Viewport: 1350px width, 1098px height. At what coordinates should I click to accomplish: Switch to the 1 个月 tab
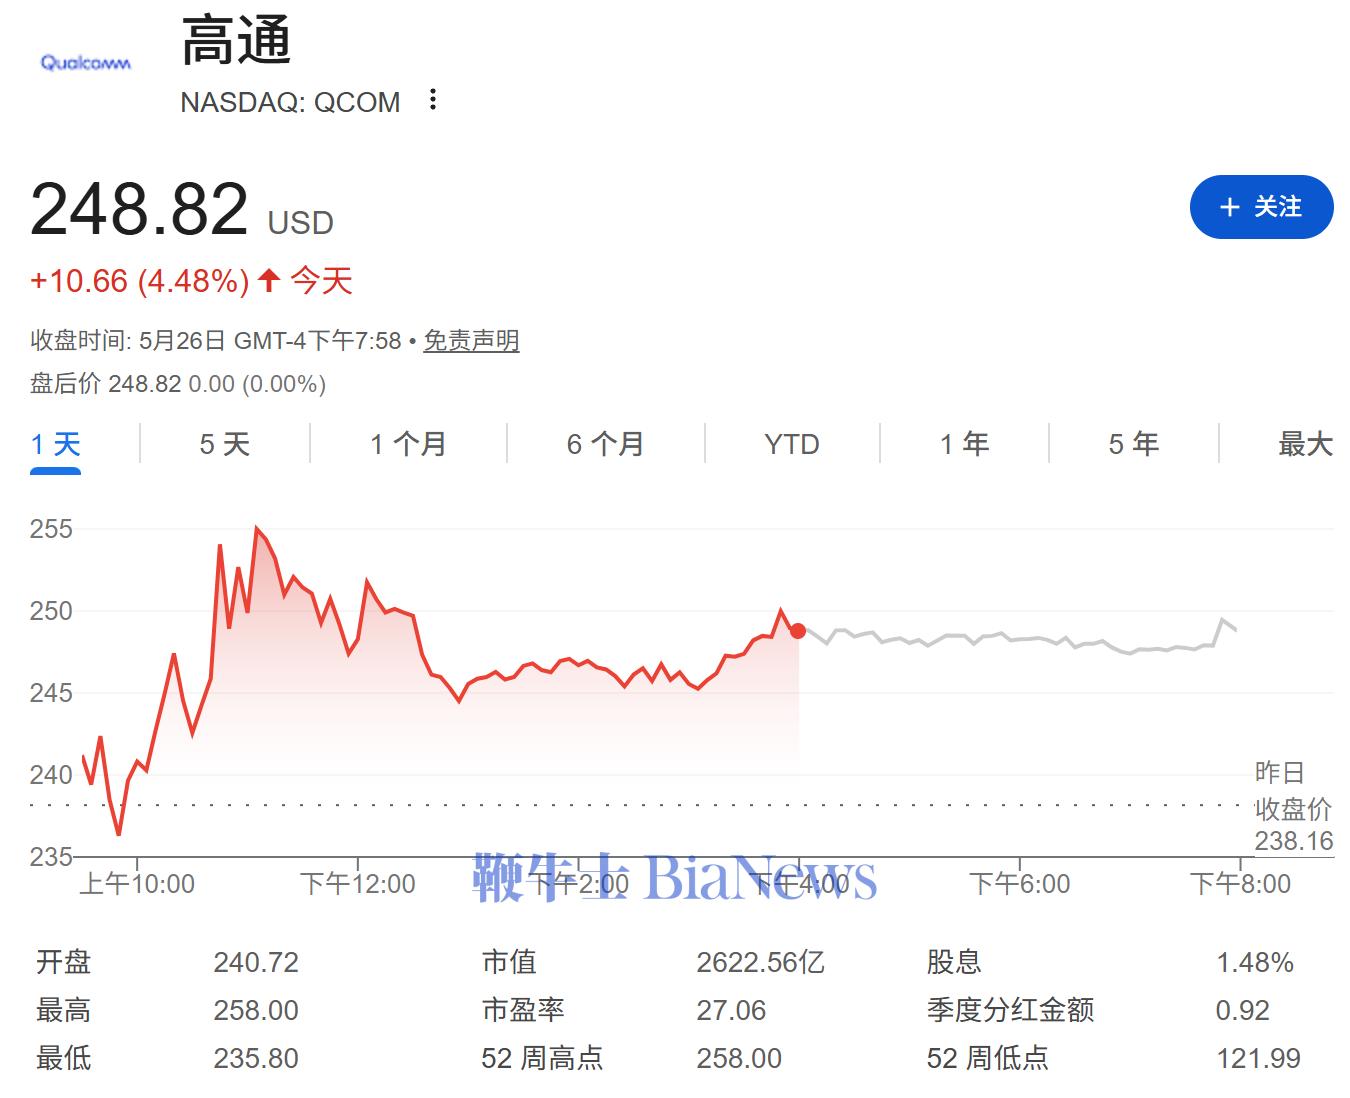click(x=408, y=444)
